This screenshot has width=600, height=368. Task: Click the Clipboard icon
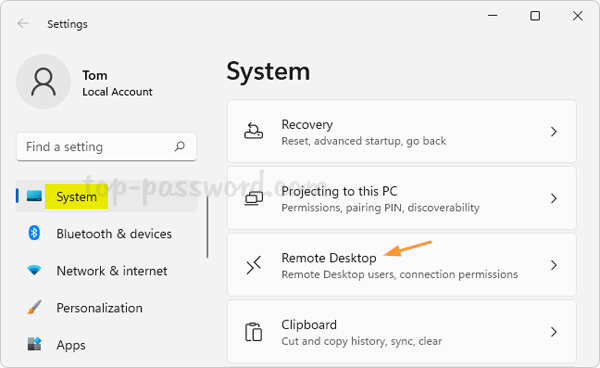coord(253,332)
